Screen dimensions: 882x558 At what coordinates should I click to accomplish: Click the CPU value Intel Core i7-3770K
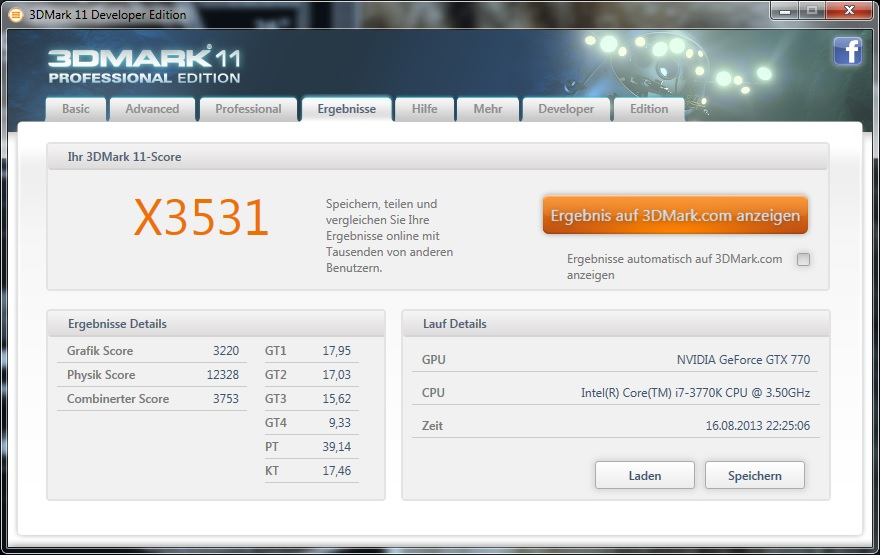[695, 393]
